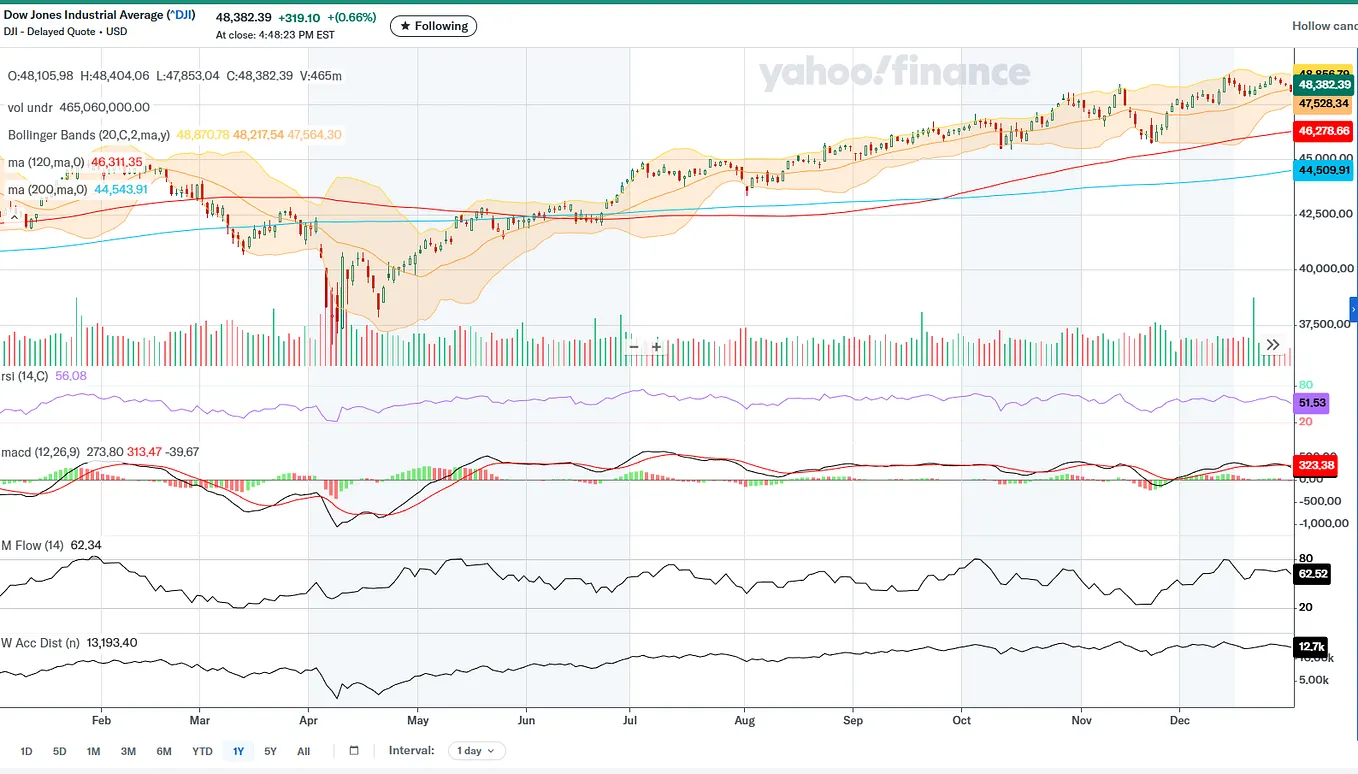Expand the blue side panel handle
This screenshot has height=774, width=1358.
pyautogui.click(x=1354, y=312)
